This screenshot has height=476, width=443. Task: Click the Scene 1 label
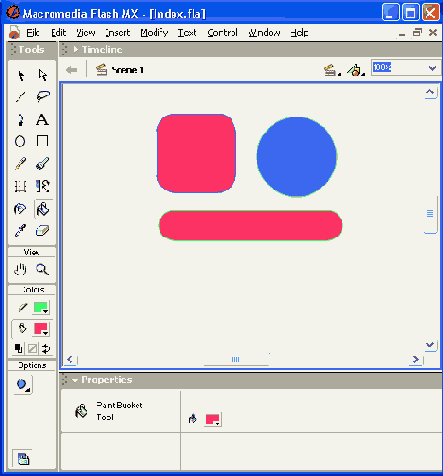pos(127,70)
